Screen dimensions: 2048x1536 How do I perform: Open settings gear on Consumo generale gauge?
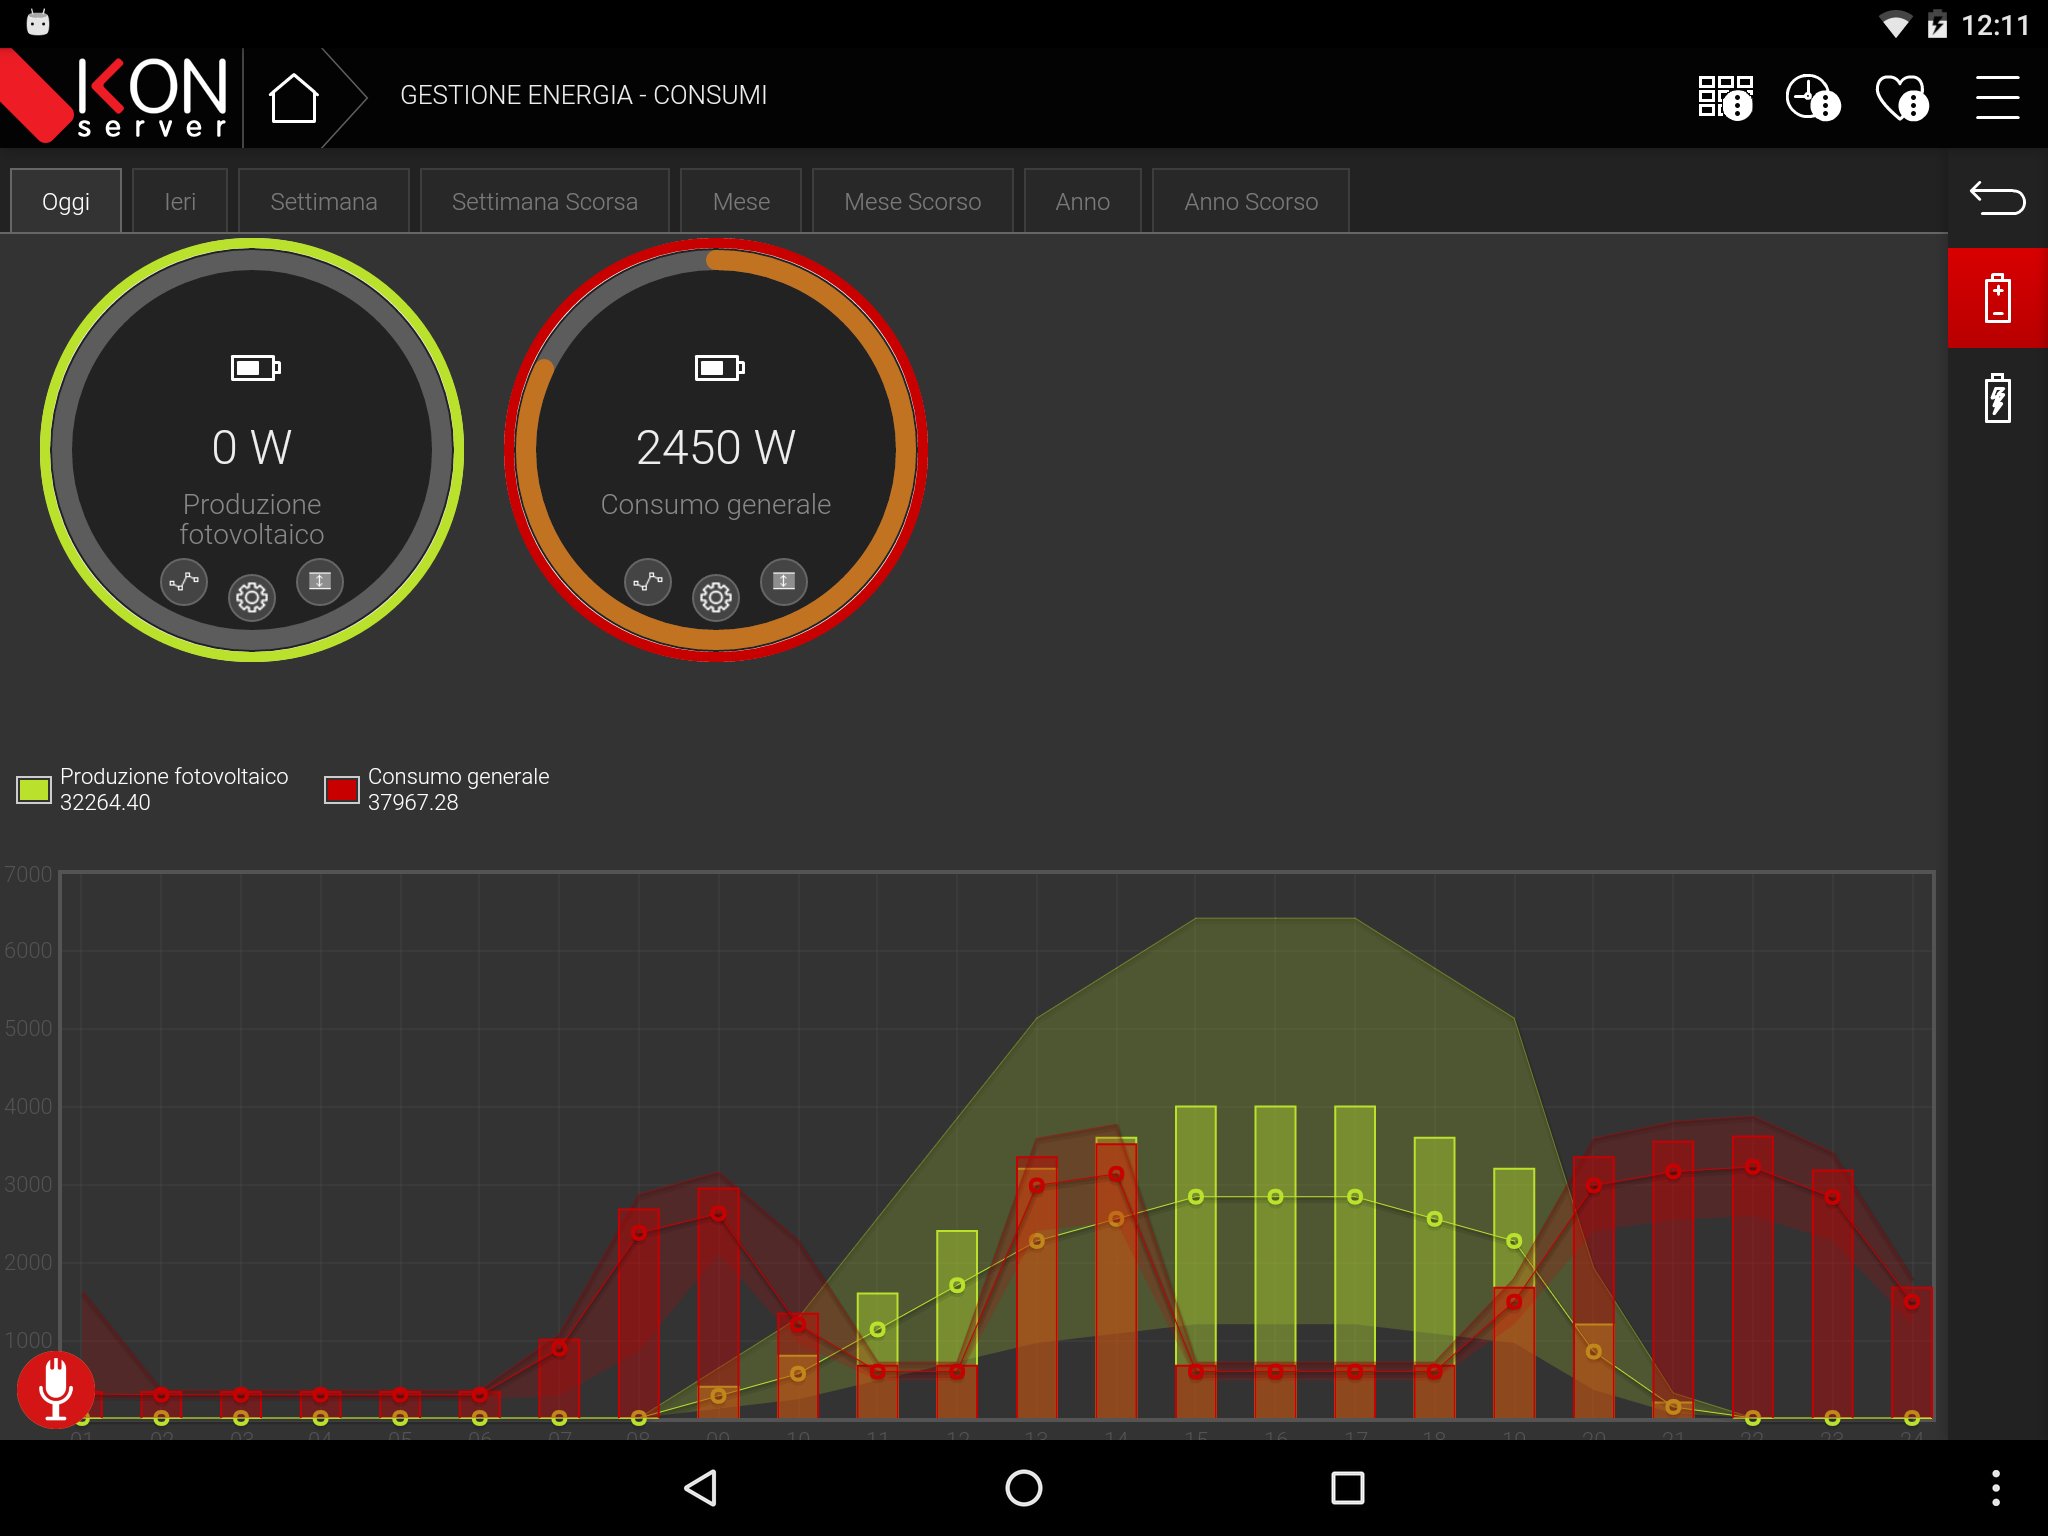tap(716, 596)
